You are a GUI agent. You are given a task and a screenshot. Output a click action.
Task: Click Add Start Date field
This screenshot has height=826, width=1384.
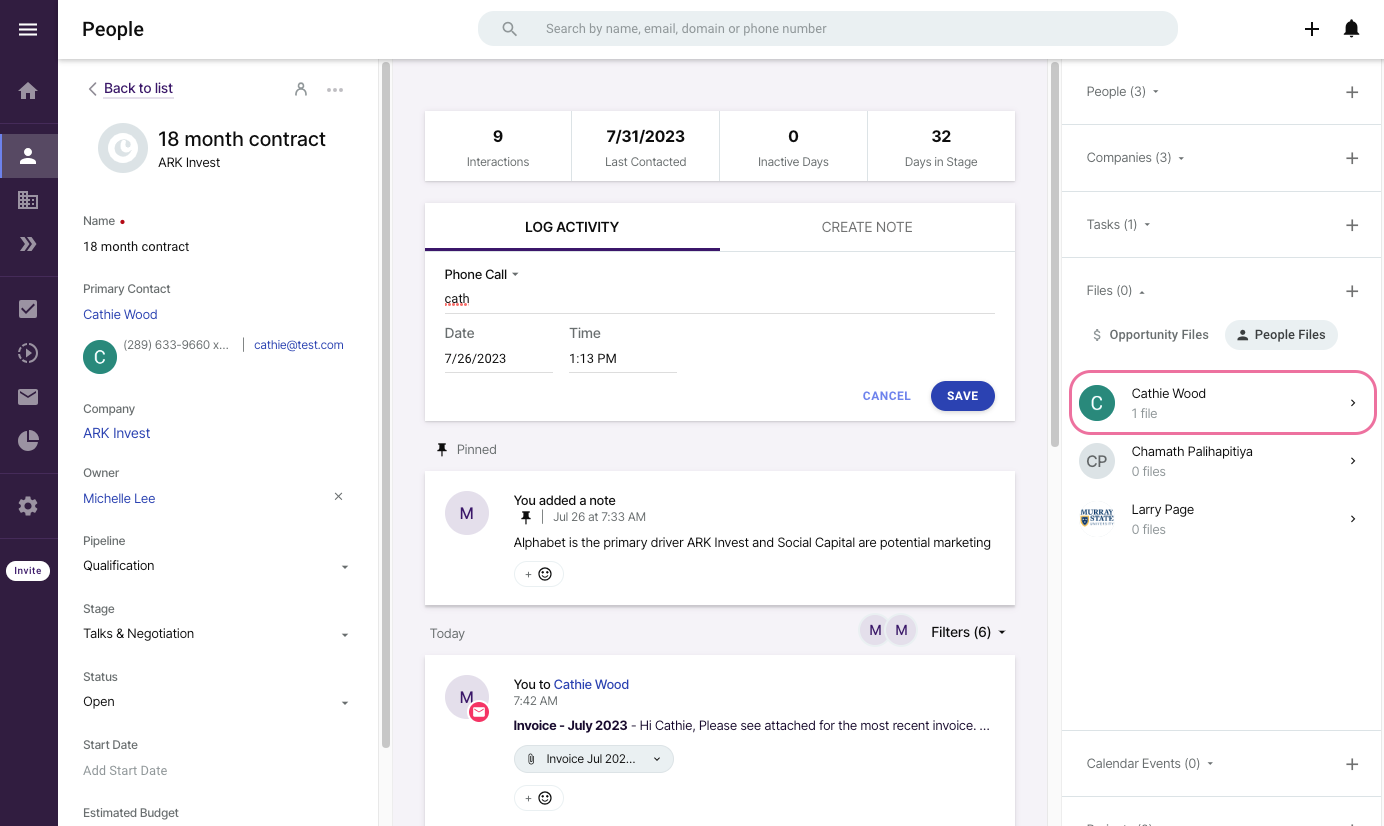pos(125,770)
